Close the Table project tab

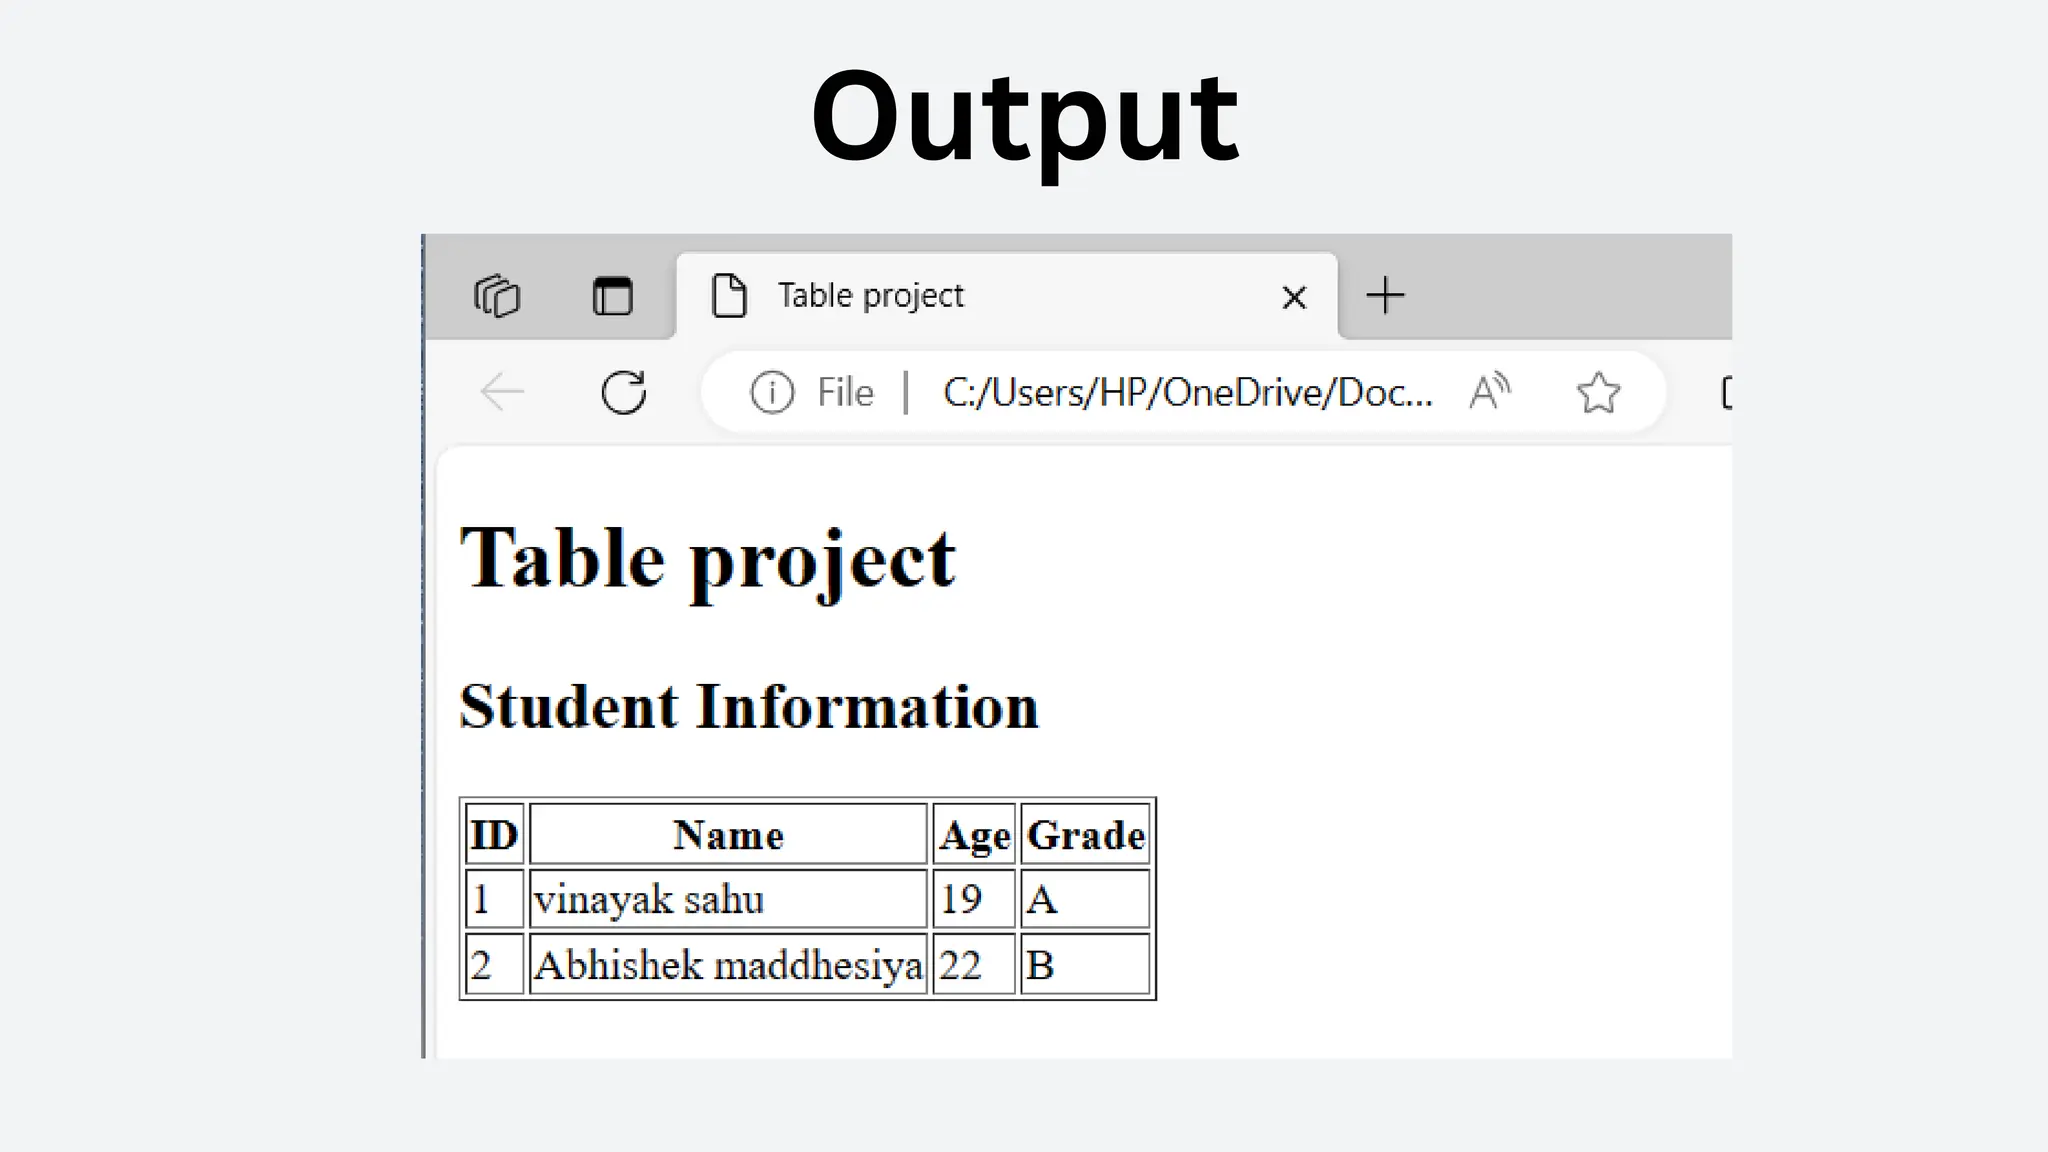point(1294,297)
